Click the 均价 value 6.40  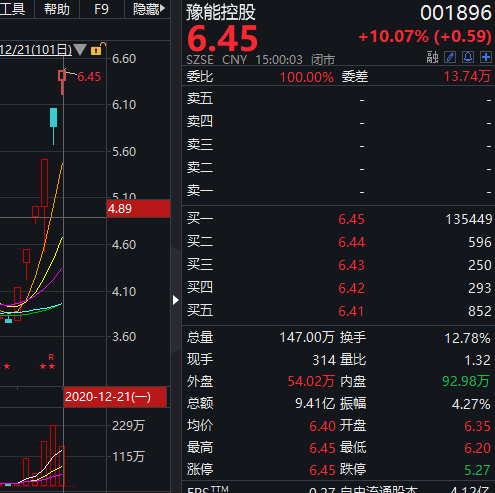[x=322, y=426]
